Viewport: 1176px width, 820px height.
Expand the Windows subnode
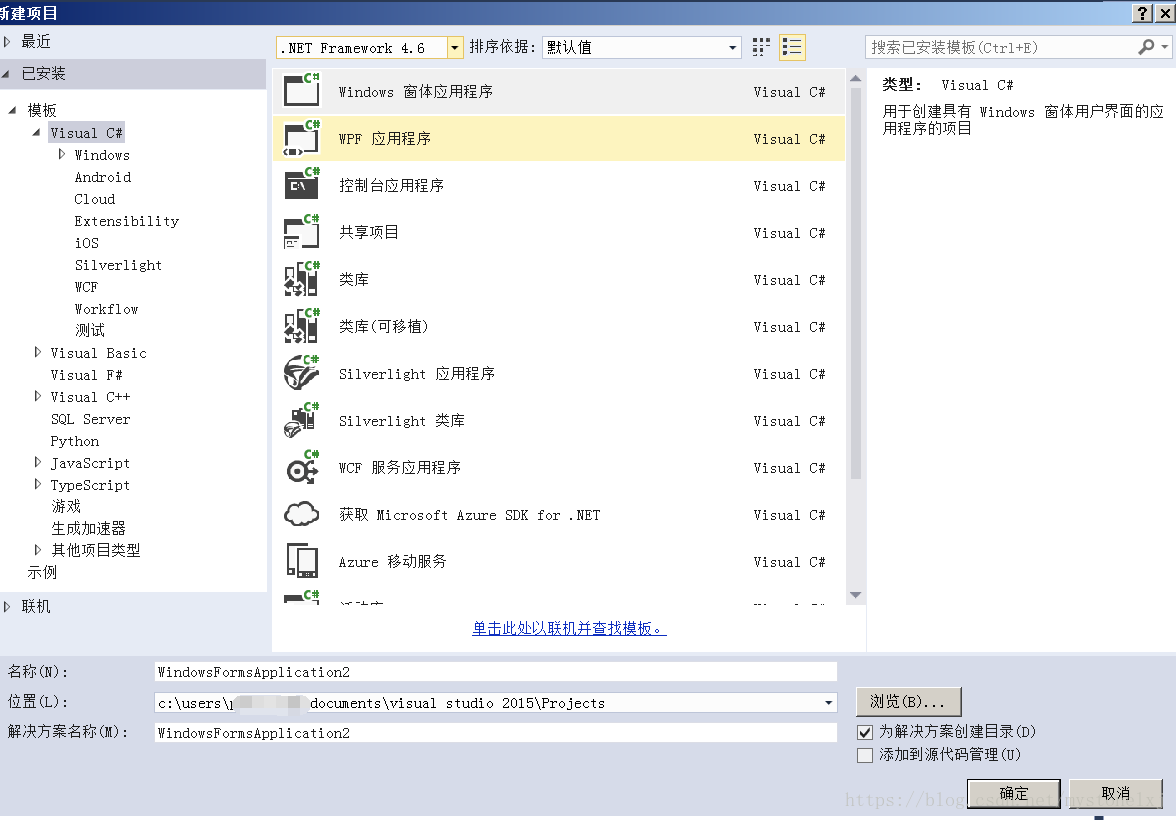62,154
